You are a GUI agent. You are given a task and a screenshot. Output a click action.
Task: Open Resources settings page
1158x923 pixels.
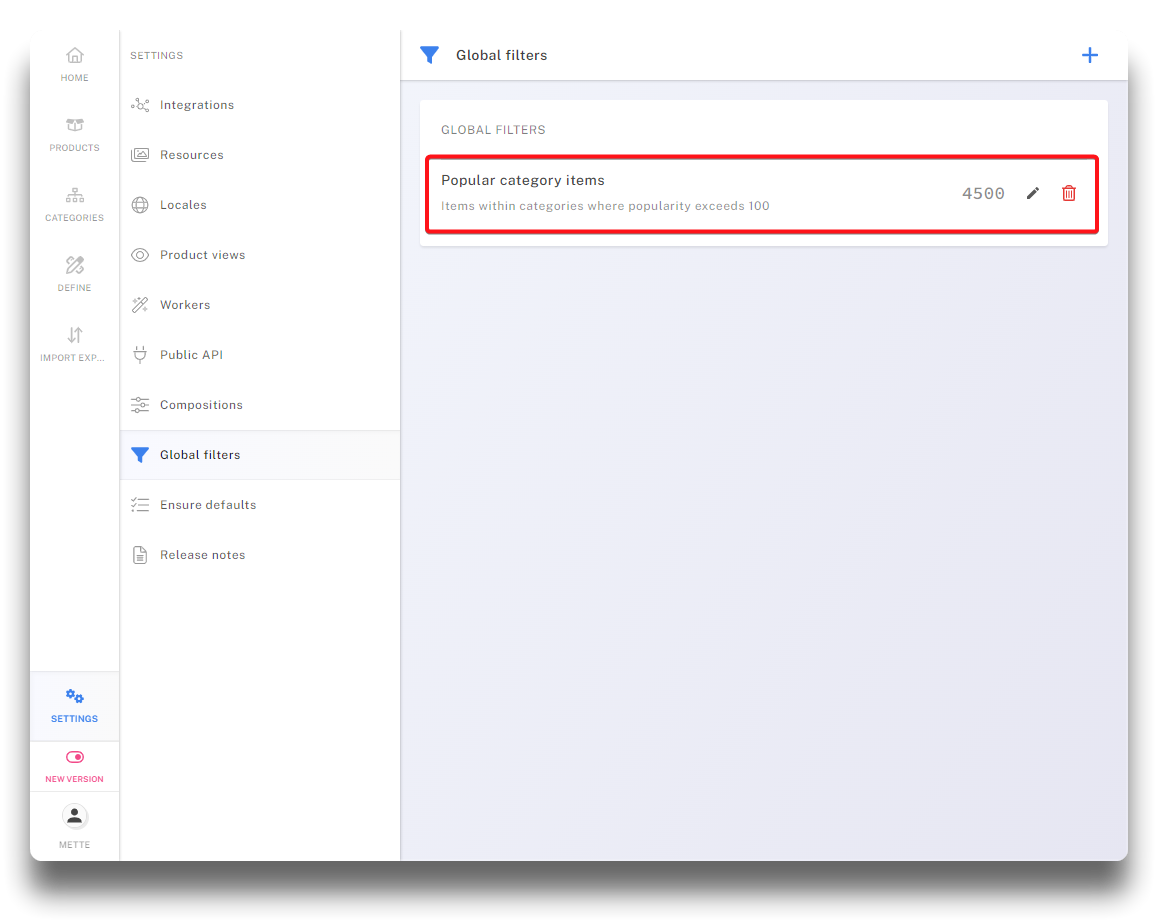click(x=192, y=155)
